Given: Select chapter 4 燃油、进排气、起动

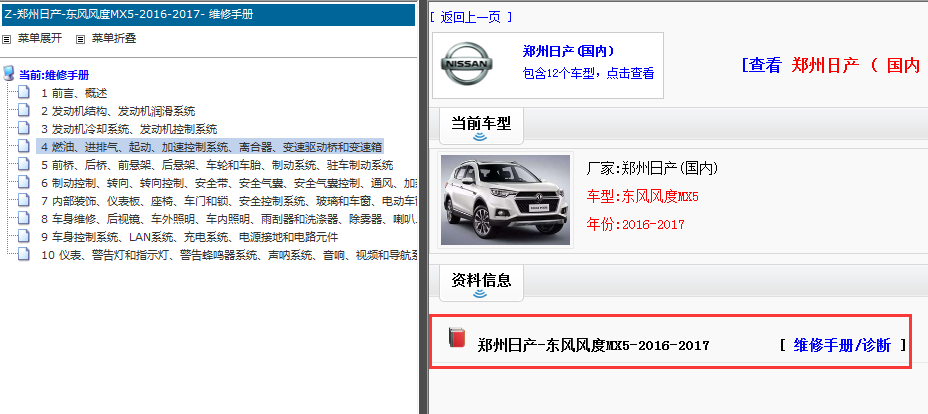Looking at the screenshot, I should pos(210,147).
